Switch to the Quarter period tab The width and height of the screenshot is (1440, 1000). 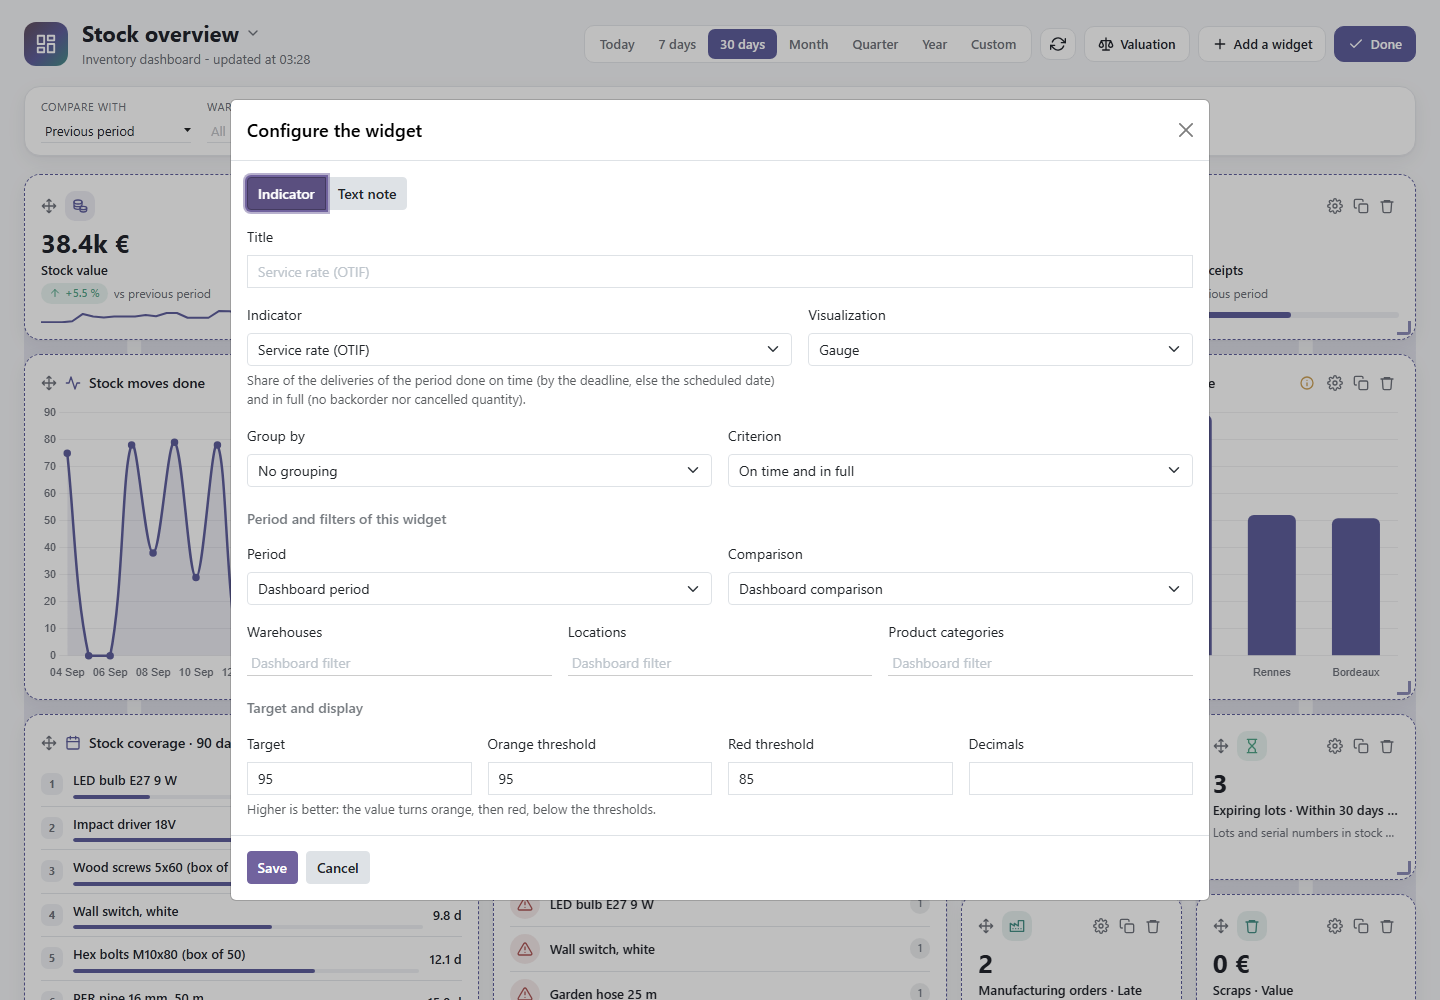(x=875, y=44)
